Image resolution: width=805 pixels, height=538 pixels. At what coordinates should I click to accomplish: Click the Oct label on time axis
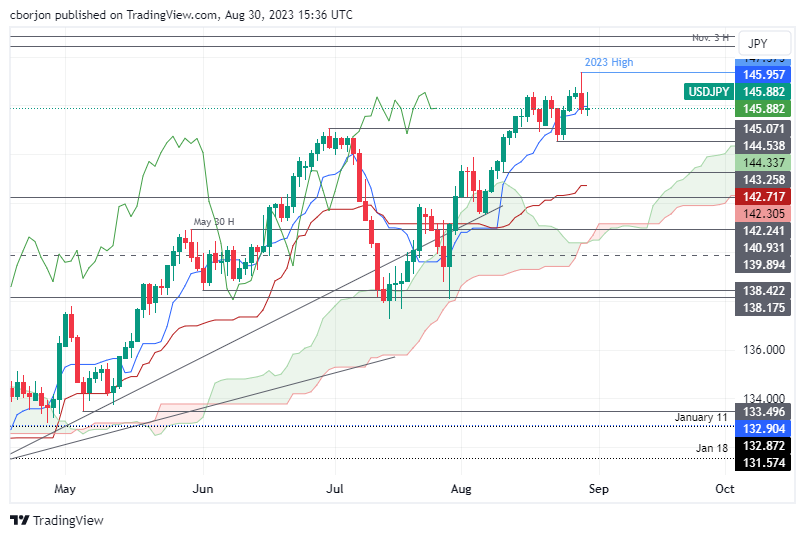coord(725,489)
